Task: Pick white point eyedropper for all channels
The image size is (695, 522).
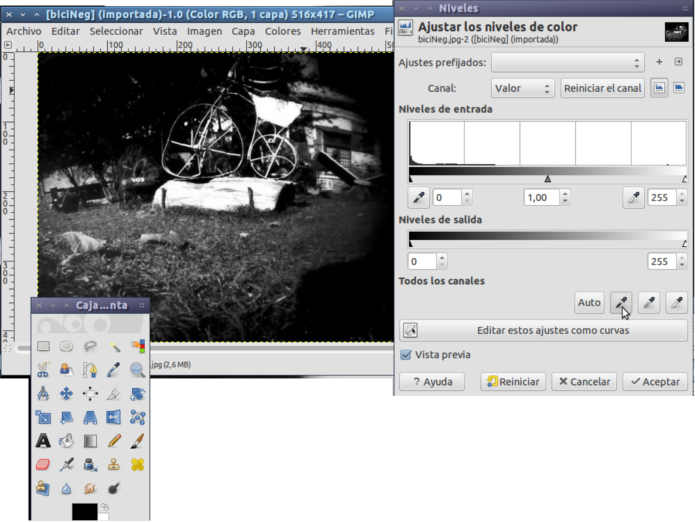Action: click(x=677, y=302)
